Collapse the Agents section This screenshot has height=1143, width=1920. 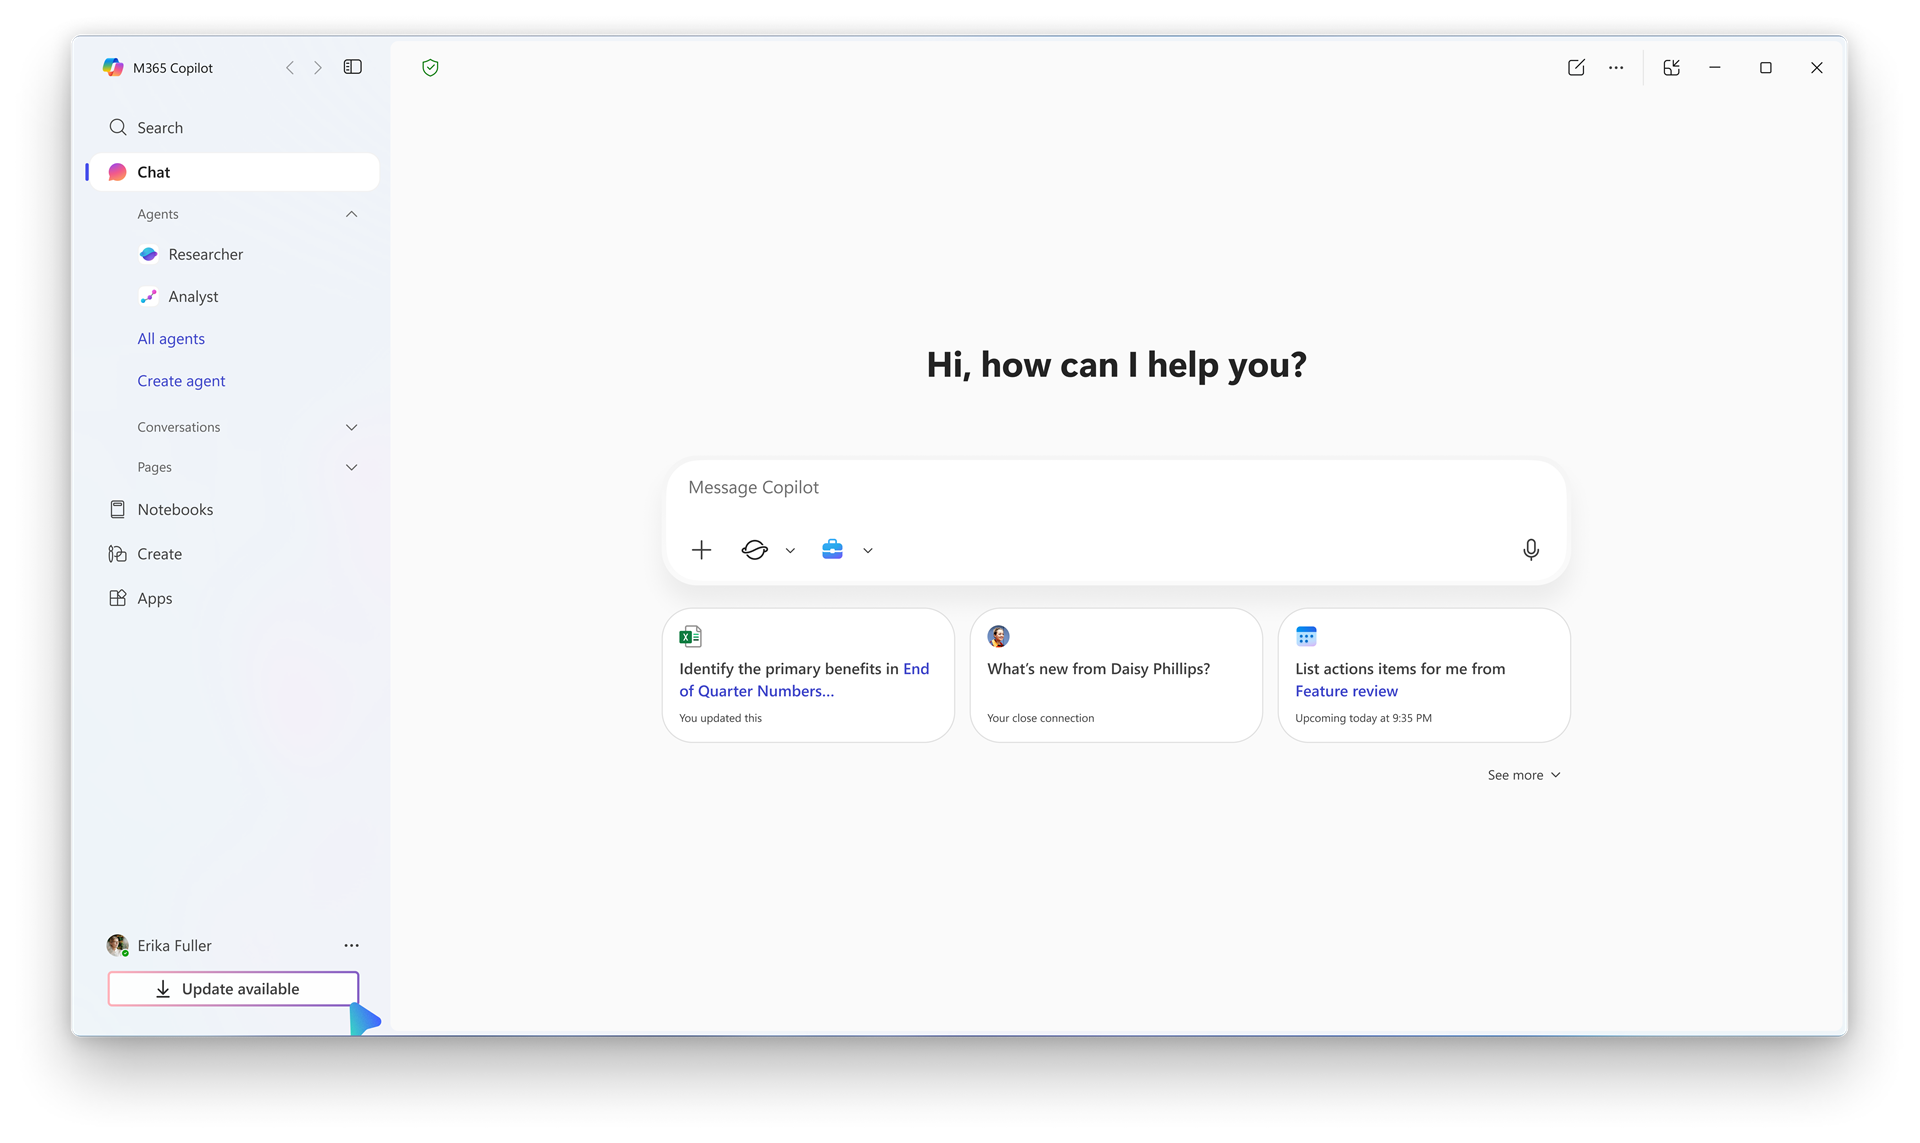click(x=351, y=214)
